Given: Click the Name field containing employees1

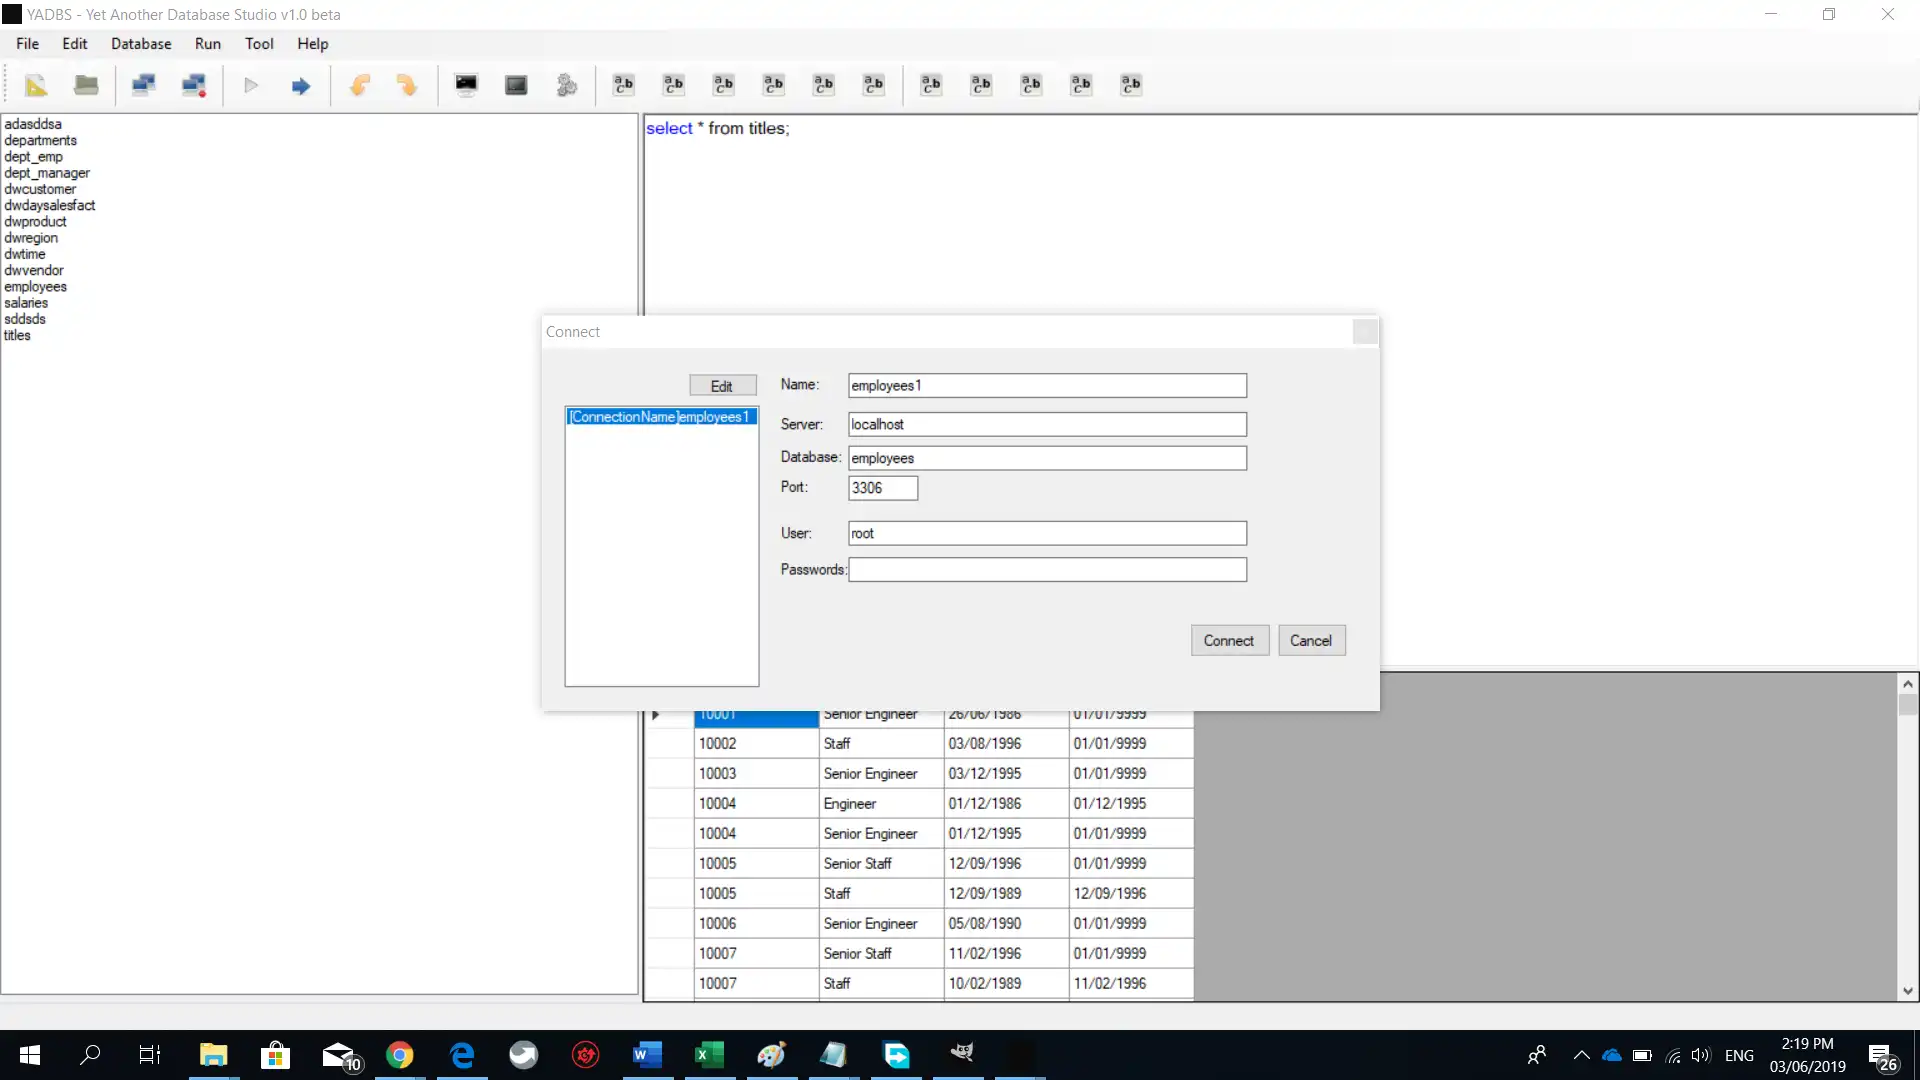Looking at the screenshot, I should point(1047,386).
